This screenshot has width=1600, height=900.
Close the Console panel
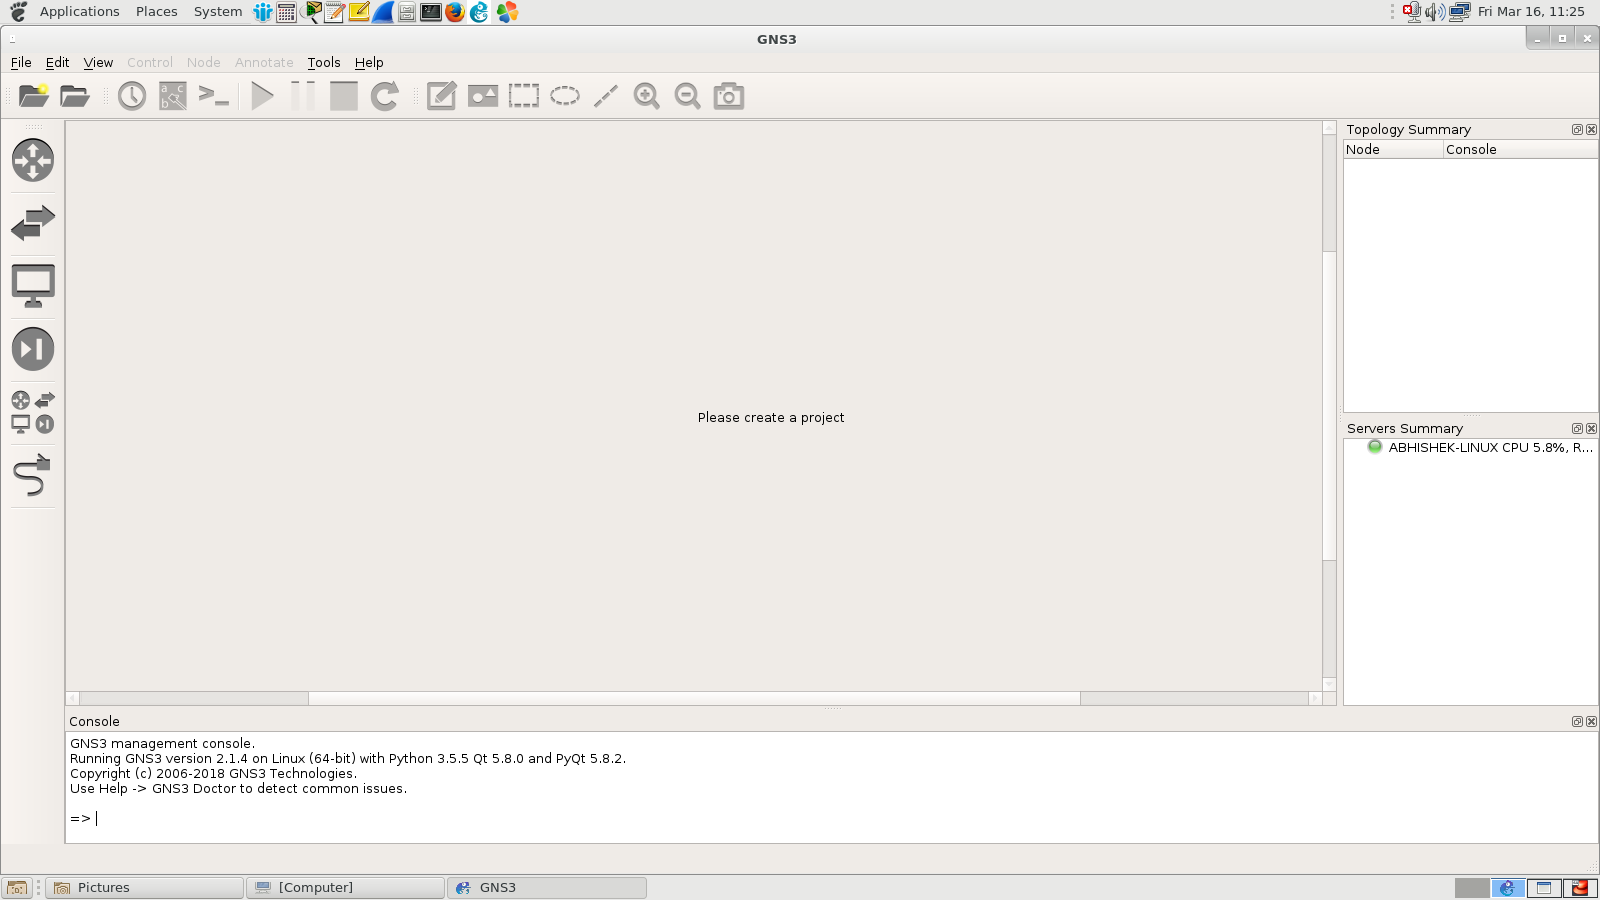1591,721
